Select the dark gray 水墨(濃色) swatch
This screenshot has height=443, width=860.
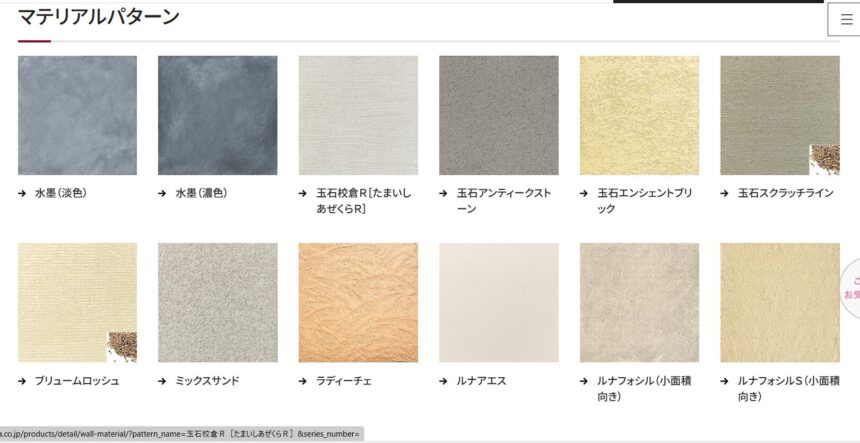pyautogui.click(x=218, y=115)
